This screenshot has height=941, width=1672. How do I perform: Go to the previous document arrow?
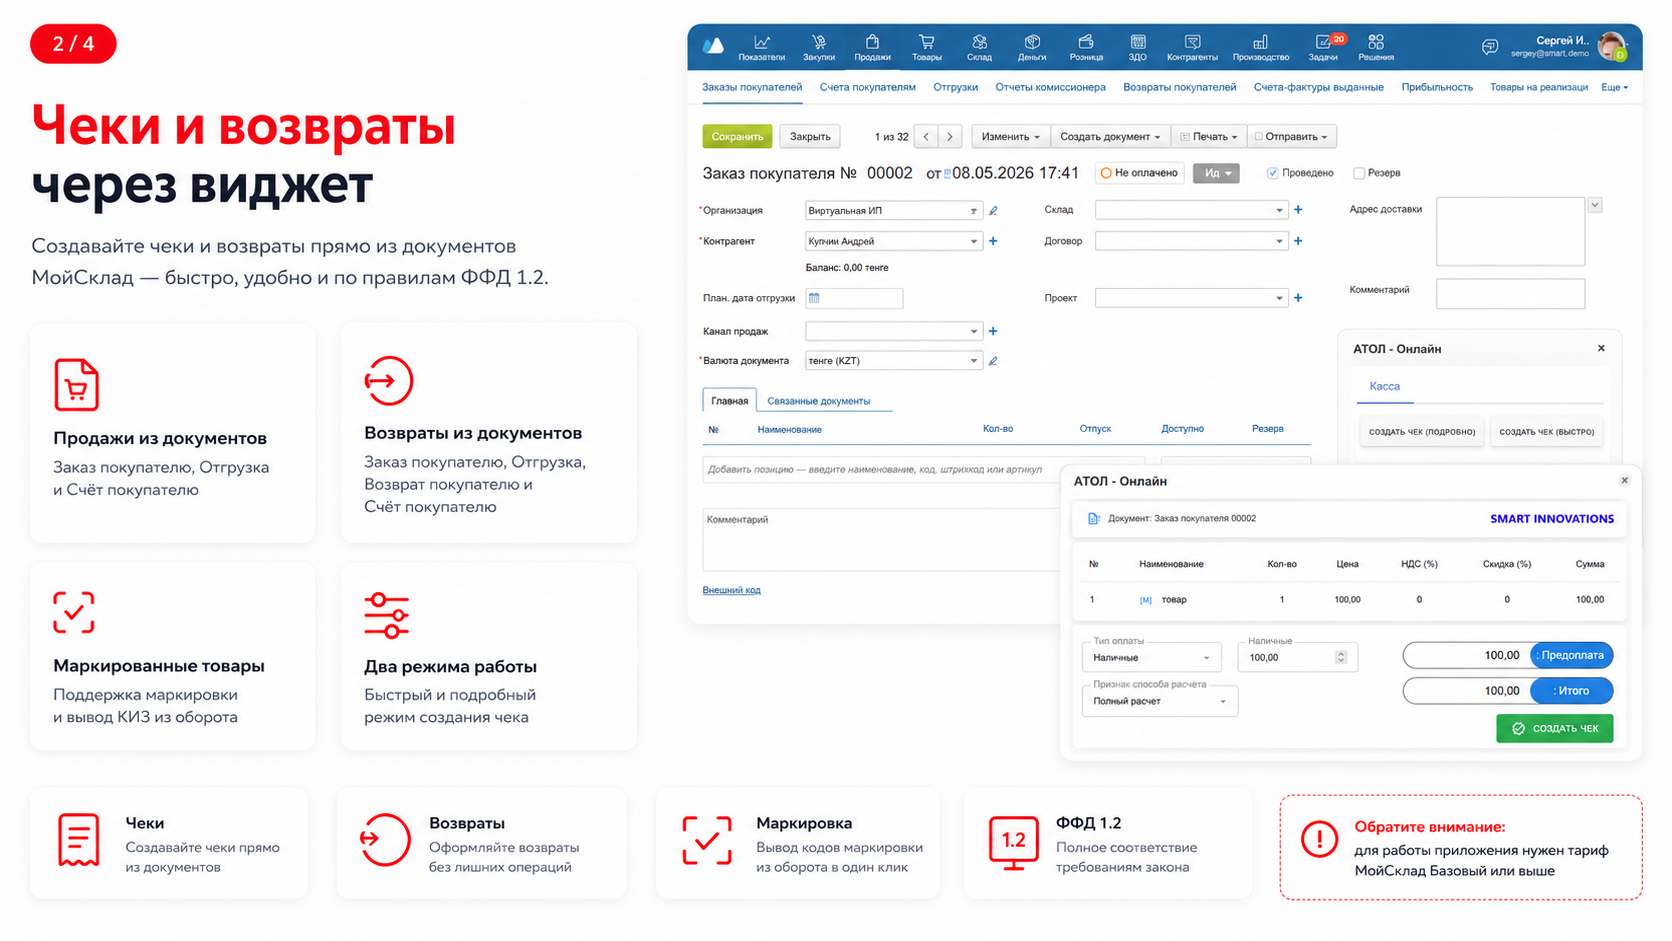[x=926, y=137]
